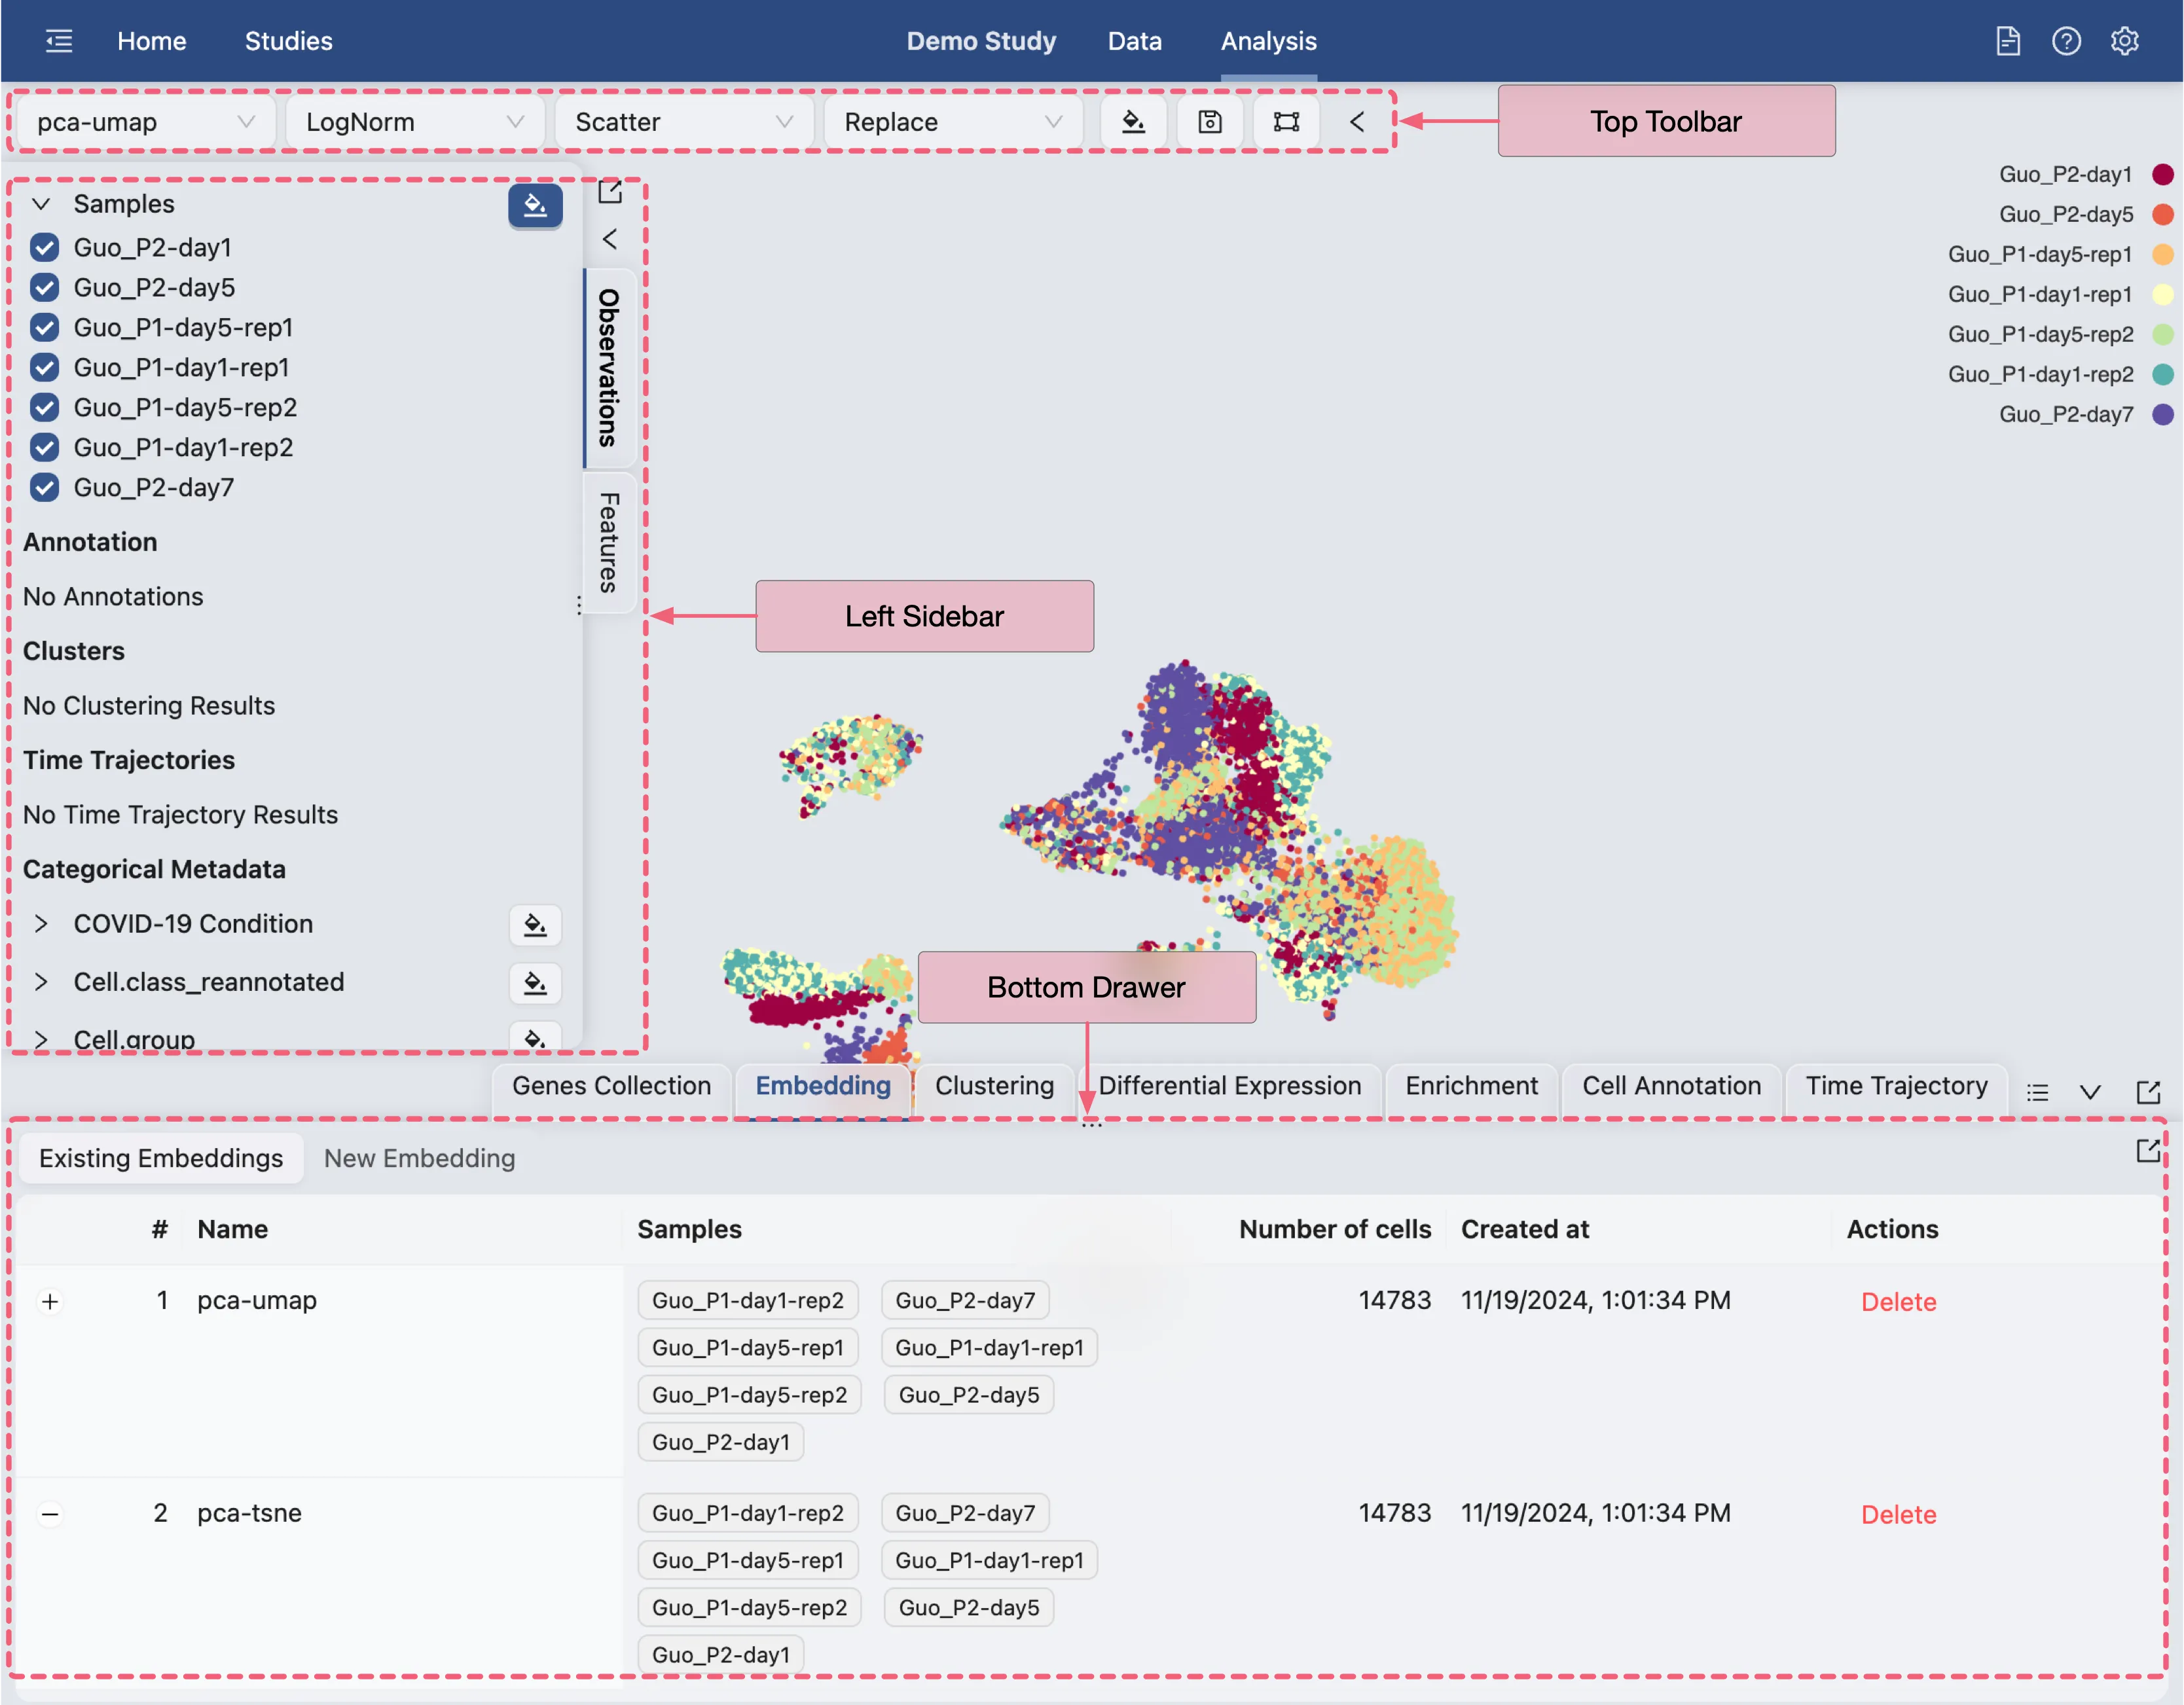
Task: Open the help question mark icon
Action: (2066, 41)
